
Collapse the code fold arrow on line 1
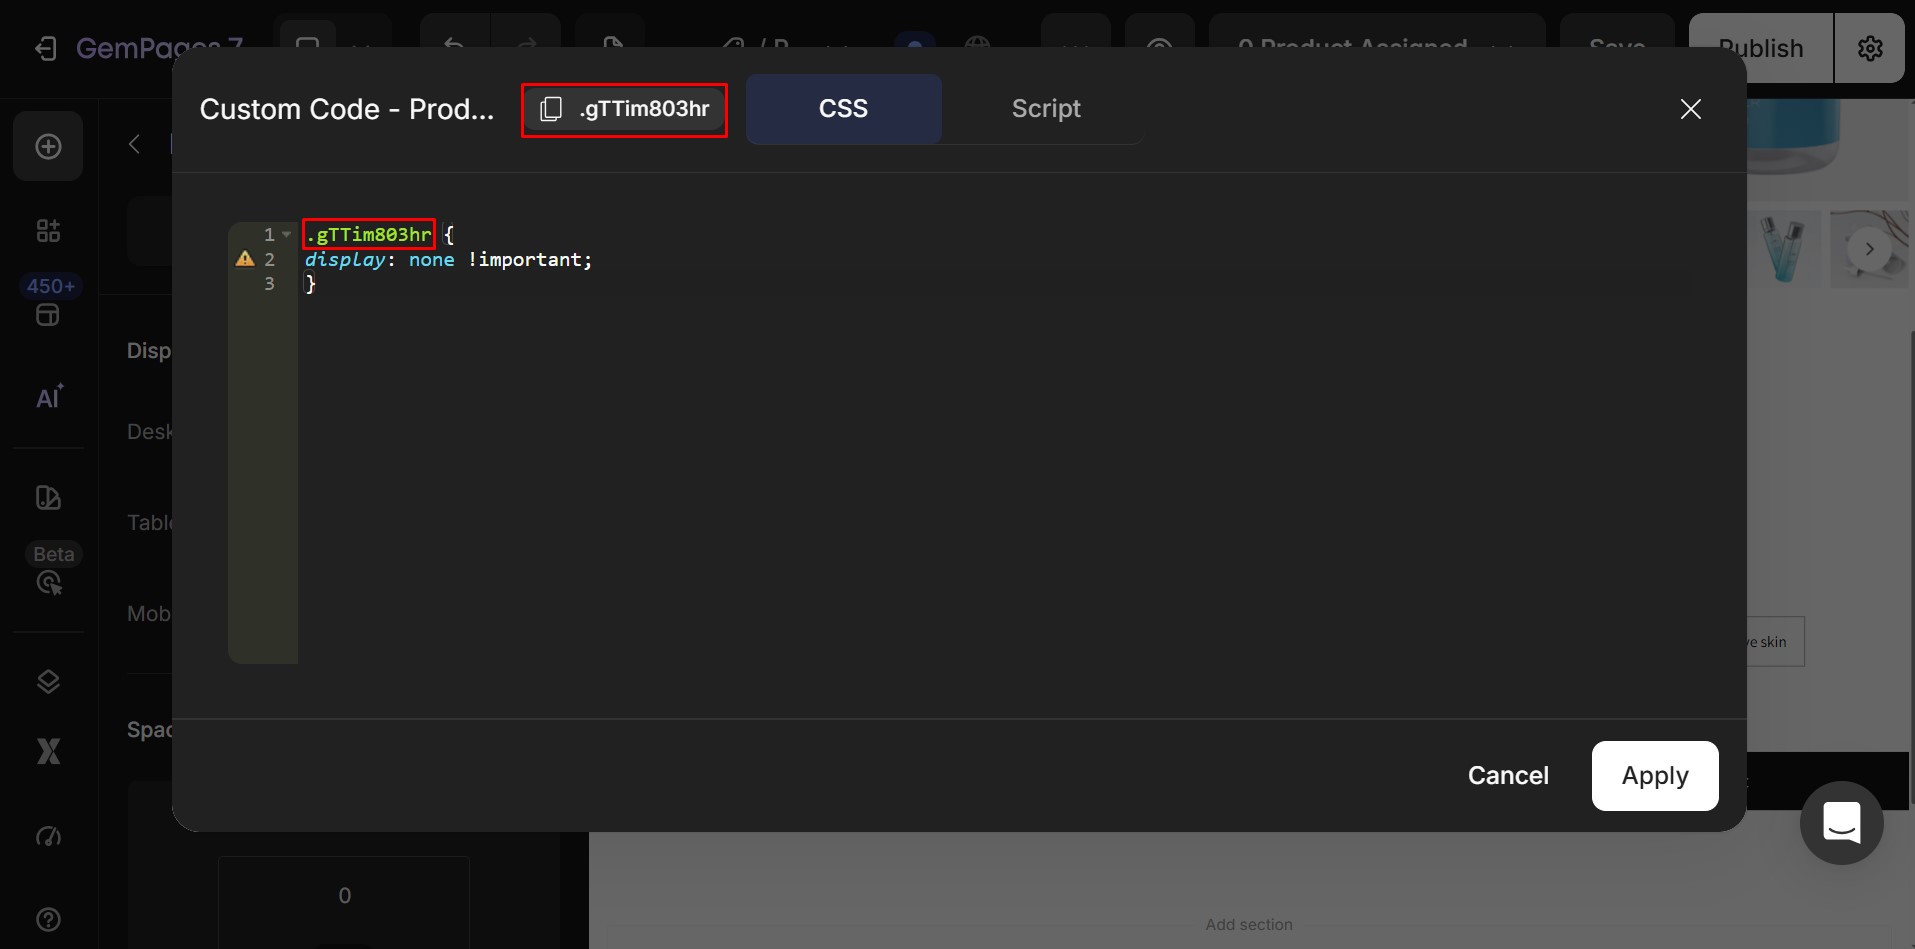287,235
